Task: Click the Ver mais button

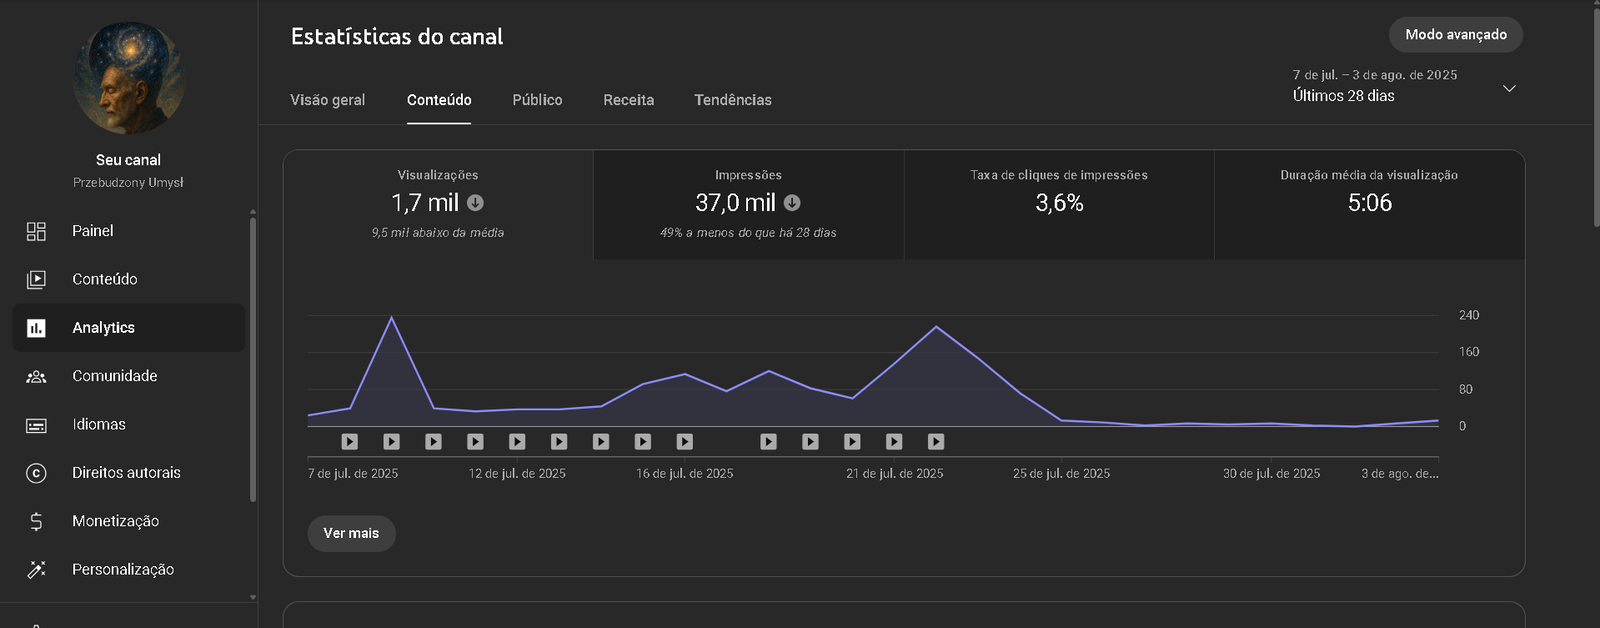Action: [x=352, y=533]
